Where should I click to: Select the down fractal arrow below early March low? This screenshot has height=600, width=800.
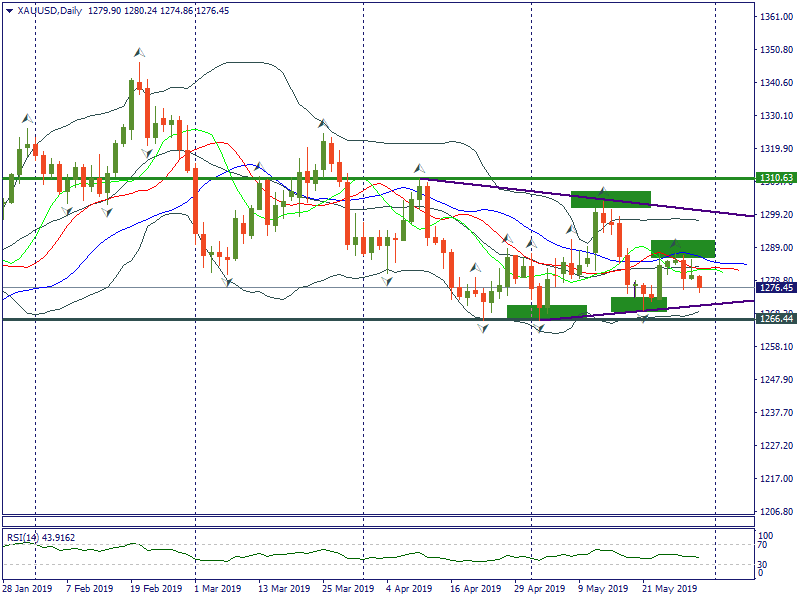pyautogui.click(x=227, y=283)
